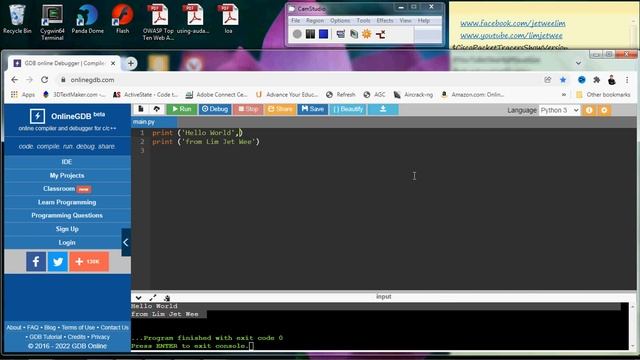Open the Chrome three-dot menu
Viewport: 640px width, 360px height.
coord(627,80)
